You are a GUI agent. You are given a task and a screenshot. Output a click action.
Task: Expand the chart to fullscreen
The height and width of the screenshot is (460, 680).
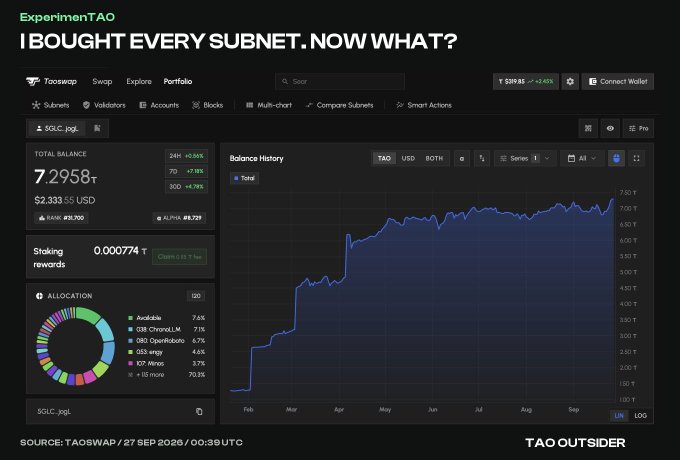coord(637,159)
